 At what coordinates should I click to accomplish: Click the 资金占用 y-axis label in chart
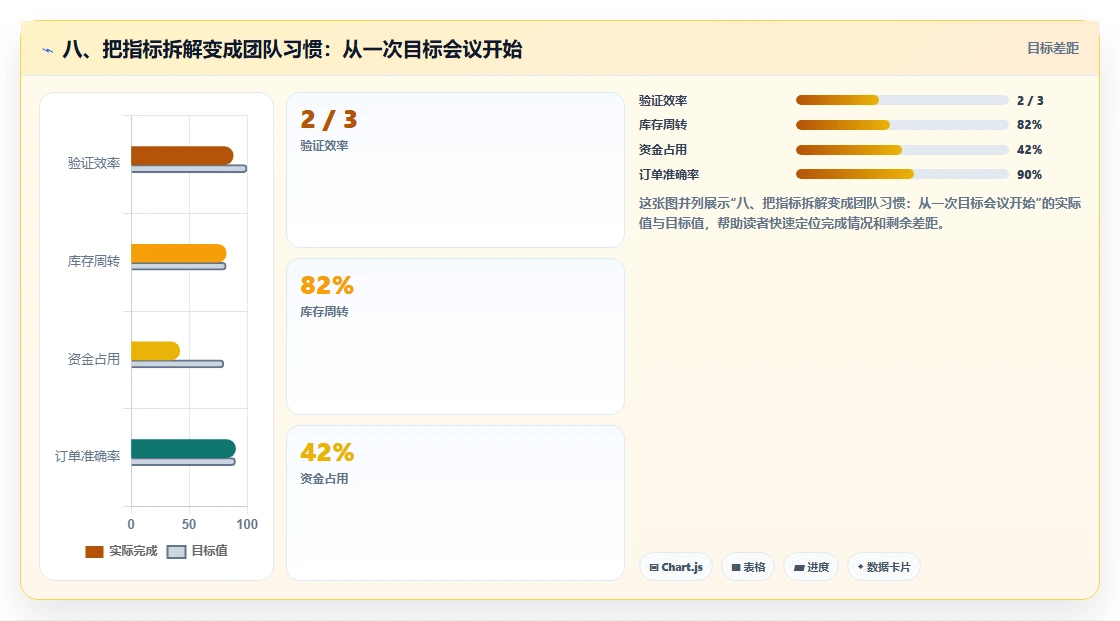coord(94,359)
